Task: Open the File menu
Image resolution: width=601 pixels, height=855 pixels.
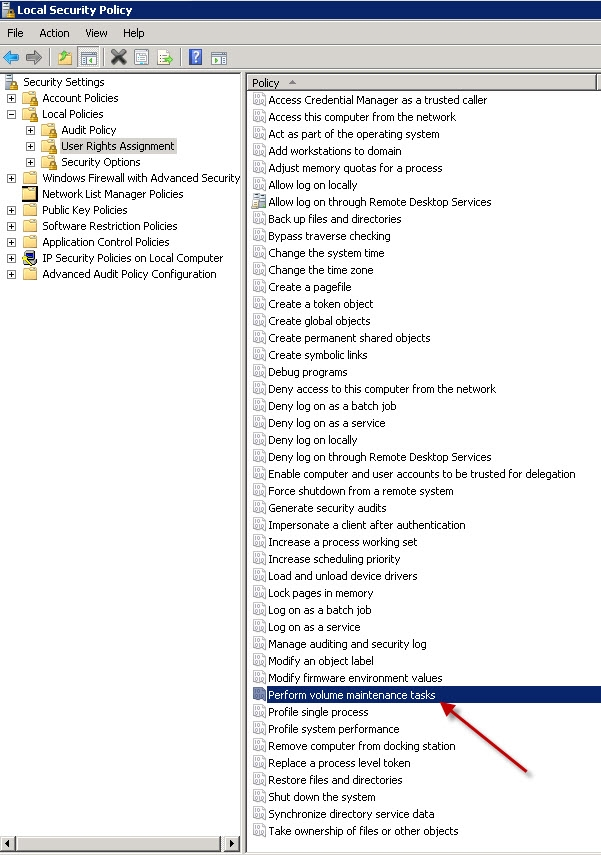Action: [15, 33]
